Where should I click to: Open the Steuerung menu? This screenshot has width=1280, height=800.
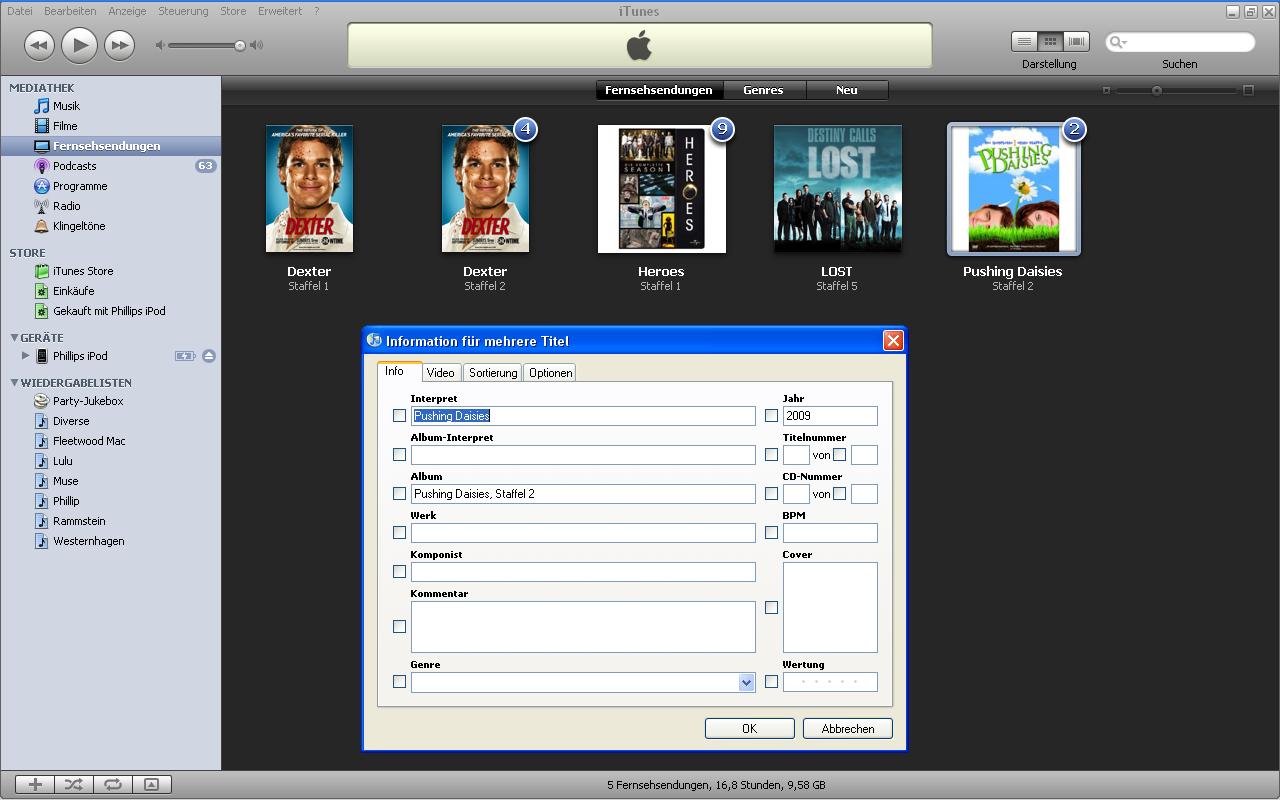[x=183, y=11]
